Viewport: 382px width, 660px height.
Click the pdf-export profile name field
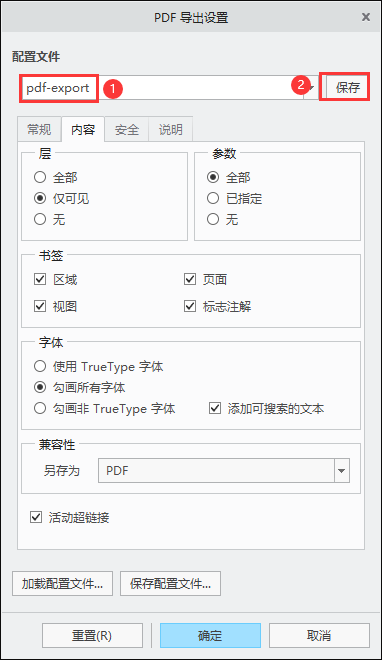point(162,88)
